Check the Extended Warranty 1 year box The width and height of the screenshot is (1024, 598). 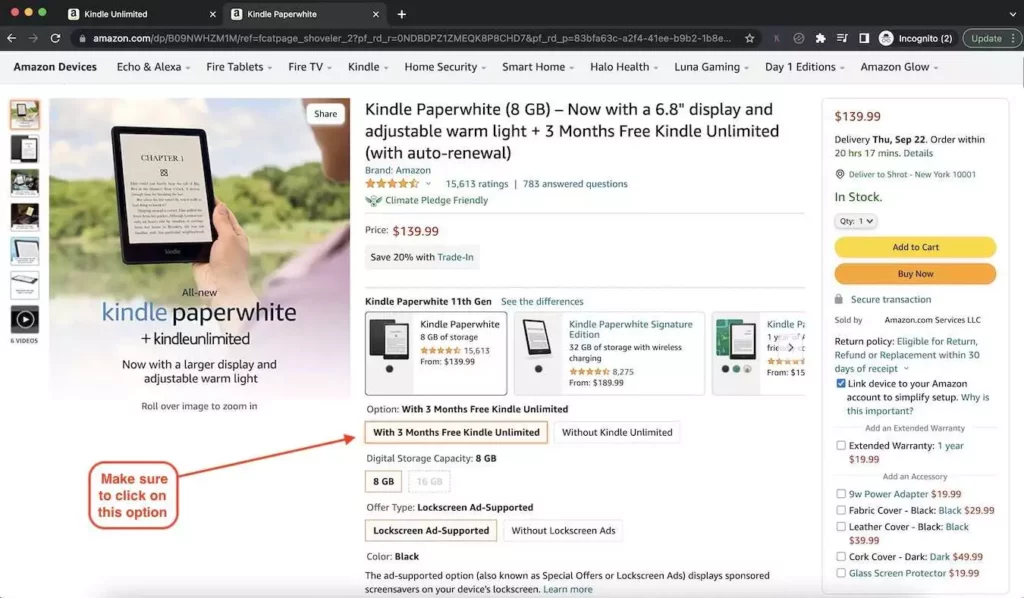coord(841,445)
